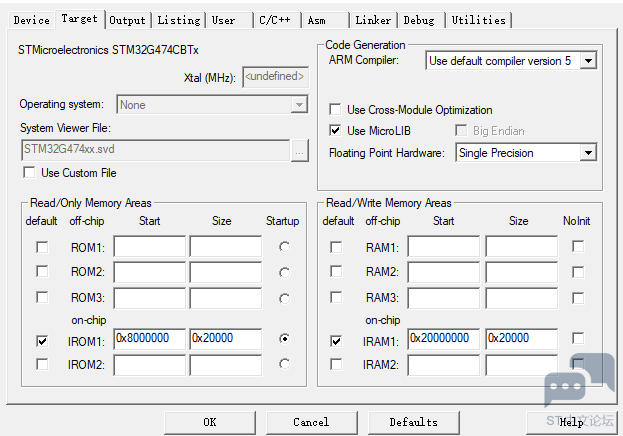Select the Target tab
Image resolution: width=623 pixels, height=436 pixels.
(x=79, y=19)
